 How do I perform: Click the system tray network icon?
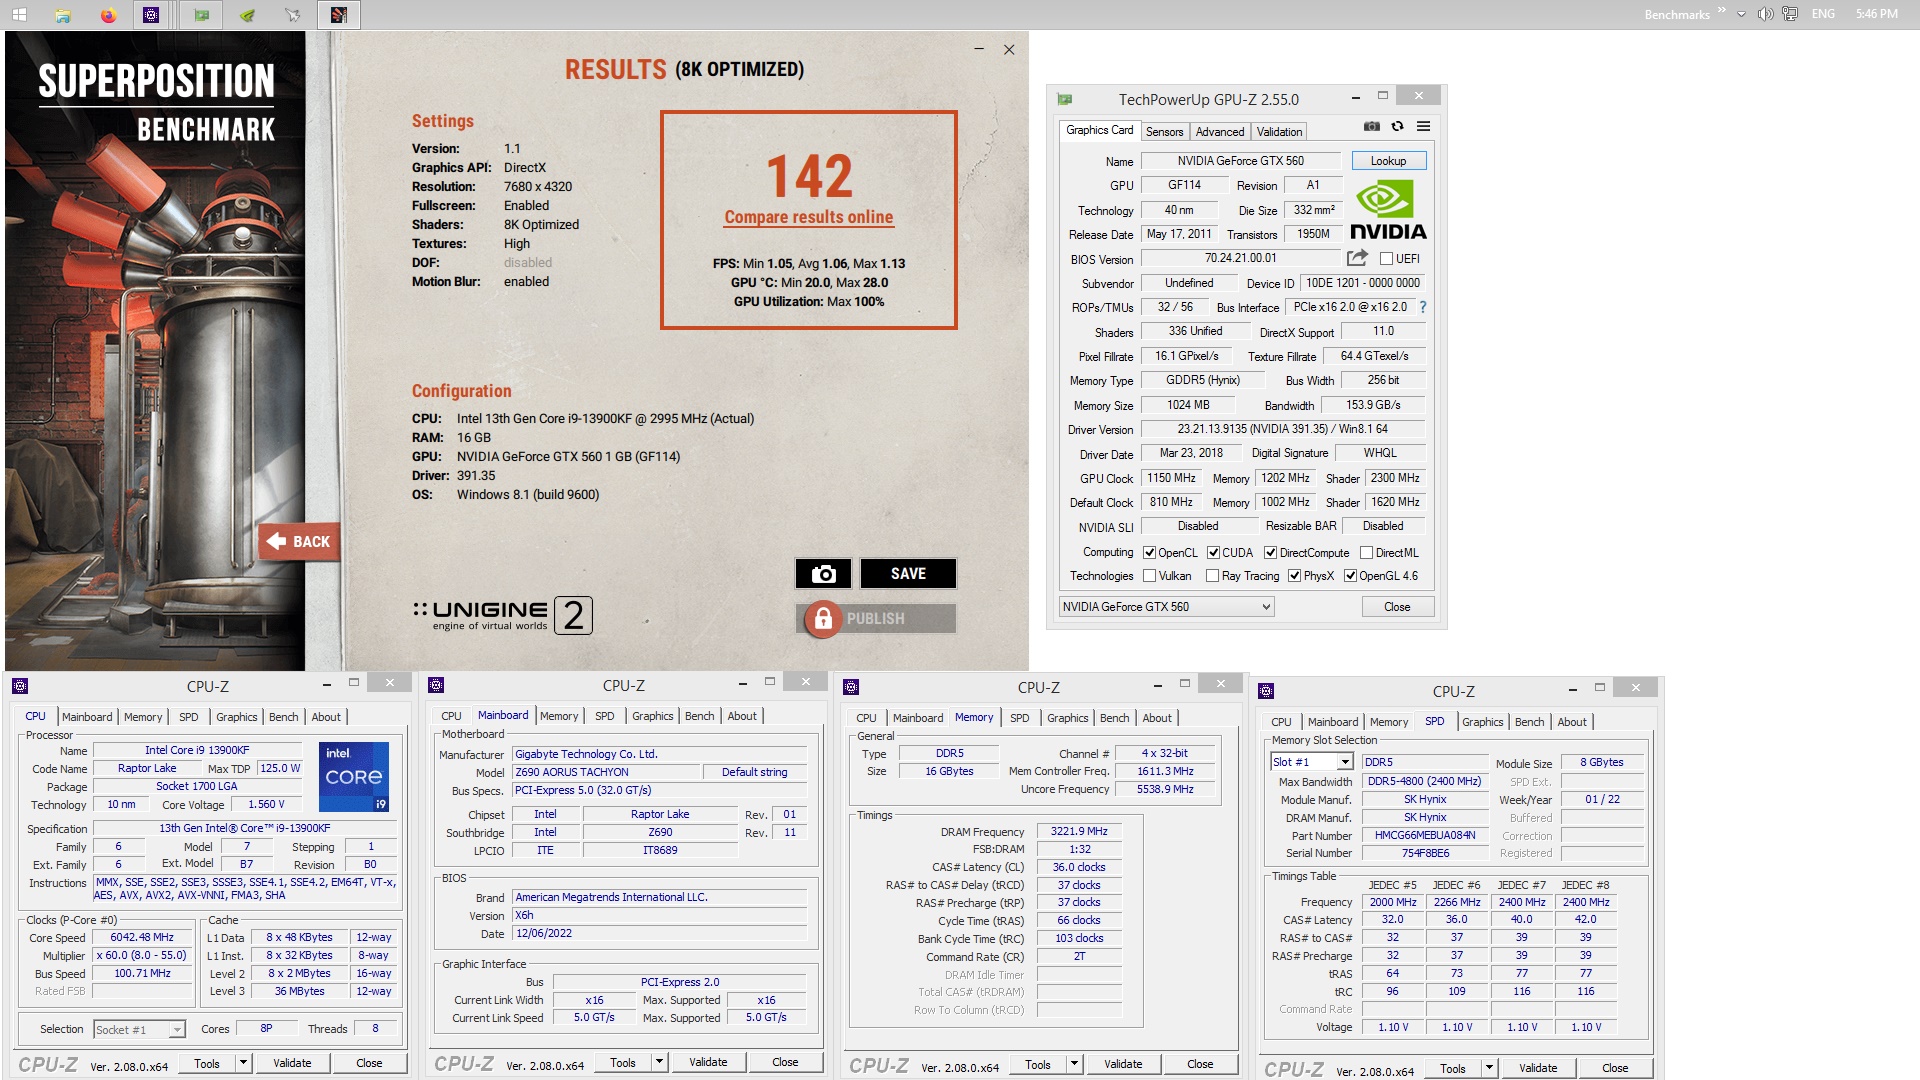pos(1790,14)
